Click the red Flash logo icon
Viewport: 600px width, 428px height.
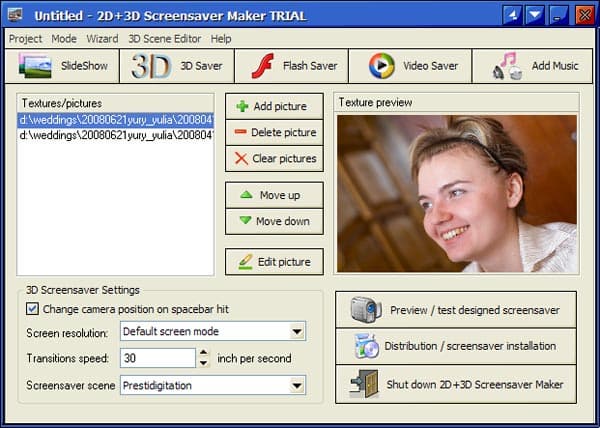[x=263, y=66]
